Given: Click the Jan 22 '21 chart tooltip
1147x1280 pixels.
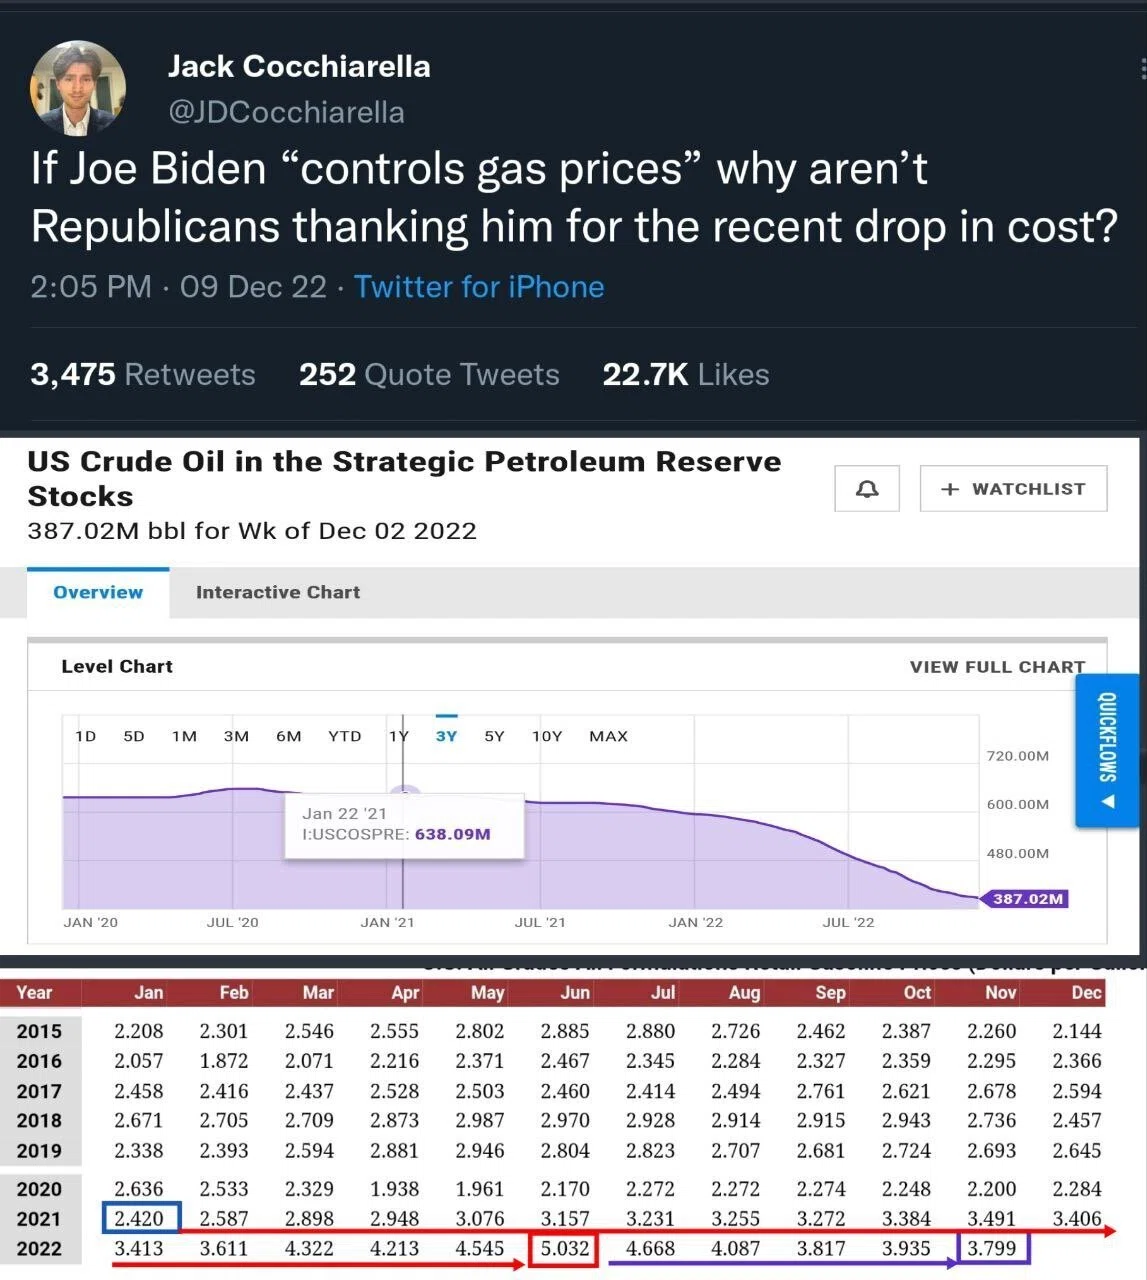Looking at the screenshot, I should (x=404, y=825).
